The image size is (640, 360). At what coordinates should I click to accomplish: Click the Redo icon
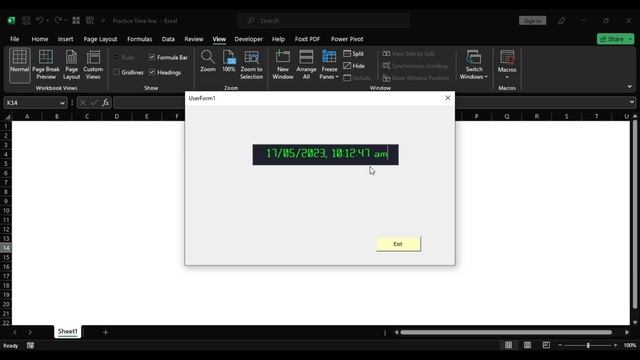click(x=58, y=20)
